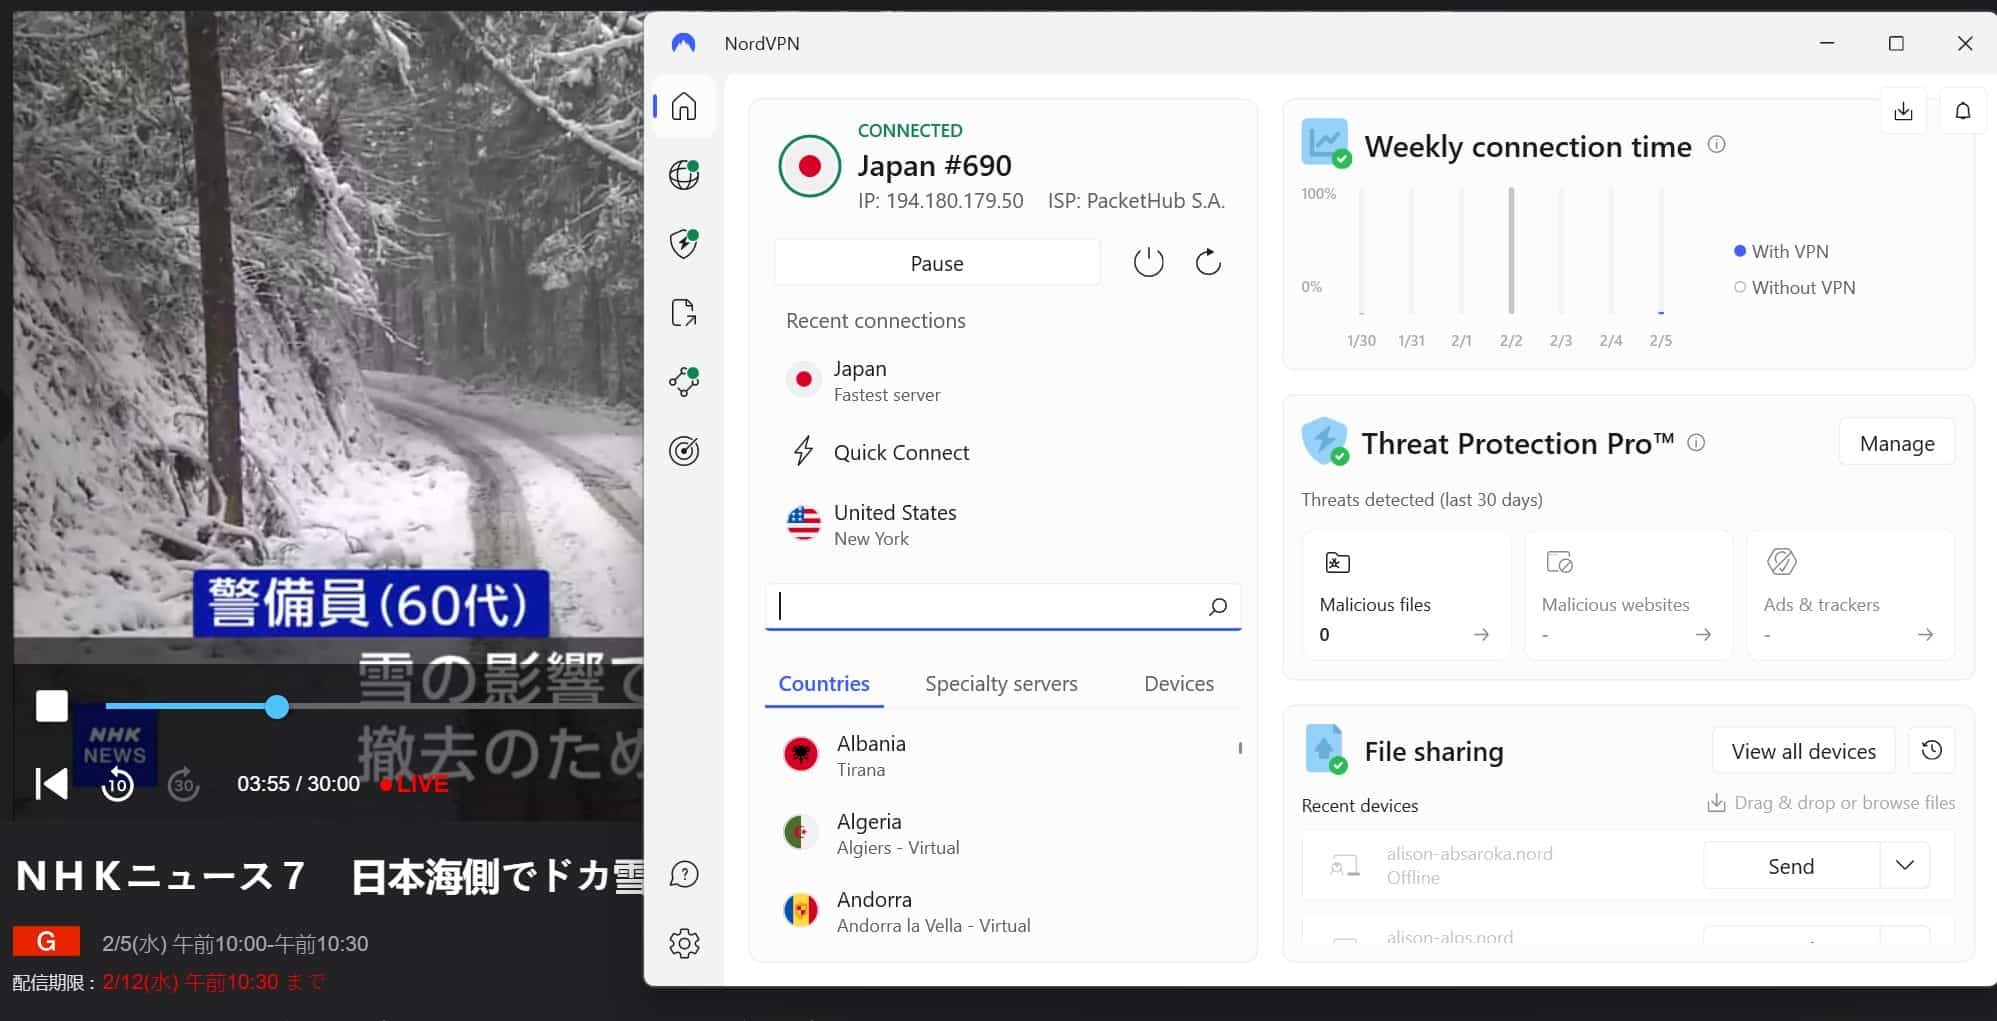1997x1021 pixels.
Task: Click the disconnect power icon
Action: point(1148,263)
